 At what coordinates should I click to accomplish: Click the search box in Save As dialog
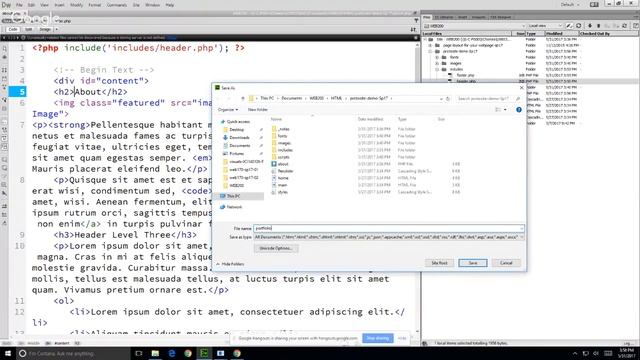(x=488, y=98)
